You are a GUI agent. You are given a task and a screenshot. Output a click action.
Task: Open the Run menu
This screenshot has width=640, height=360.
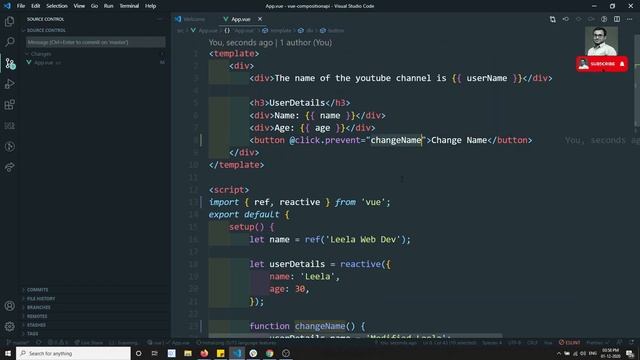(x=109, y=6)
